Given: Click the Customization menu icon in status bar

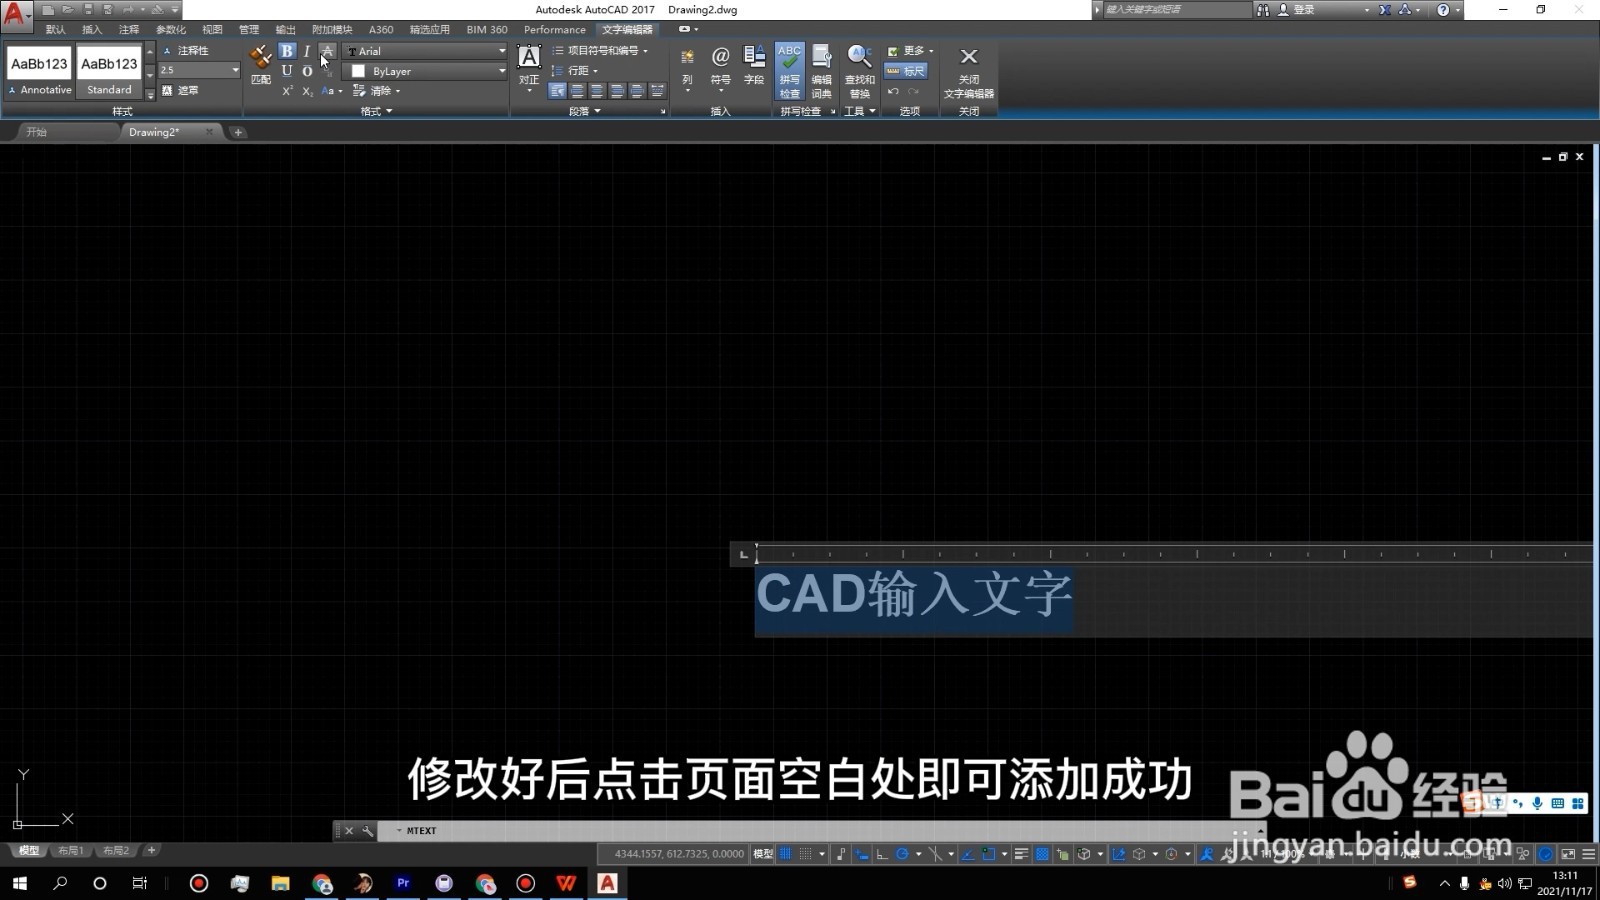Looking at the screenshot, I should [1588, 854].
